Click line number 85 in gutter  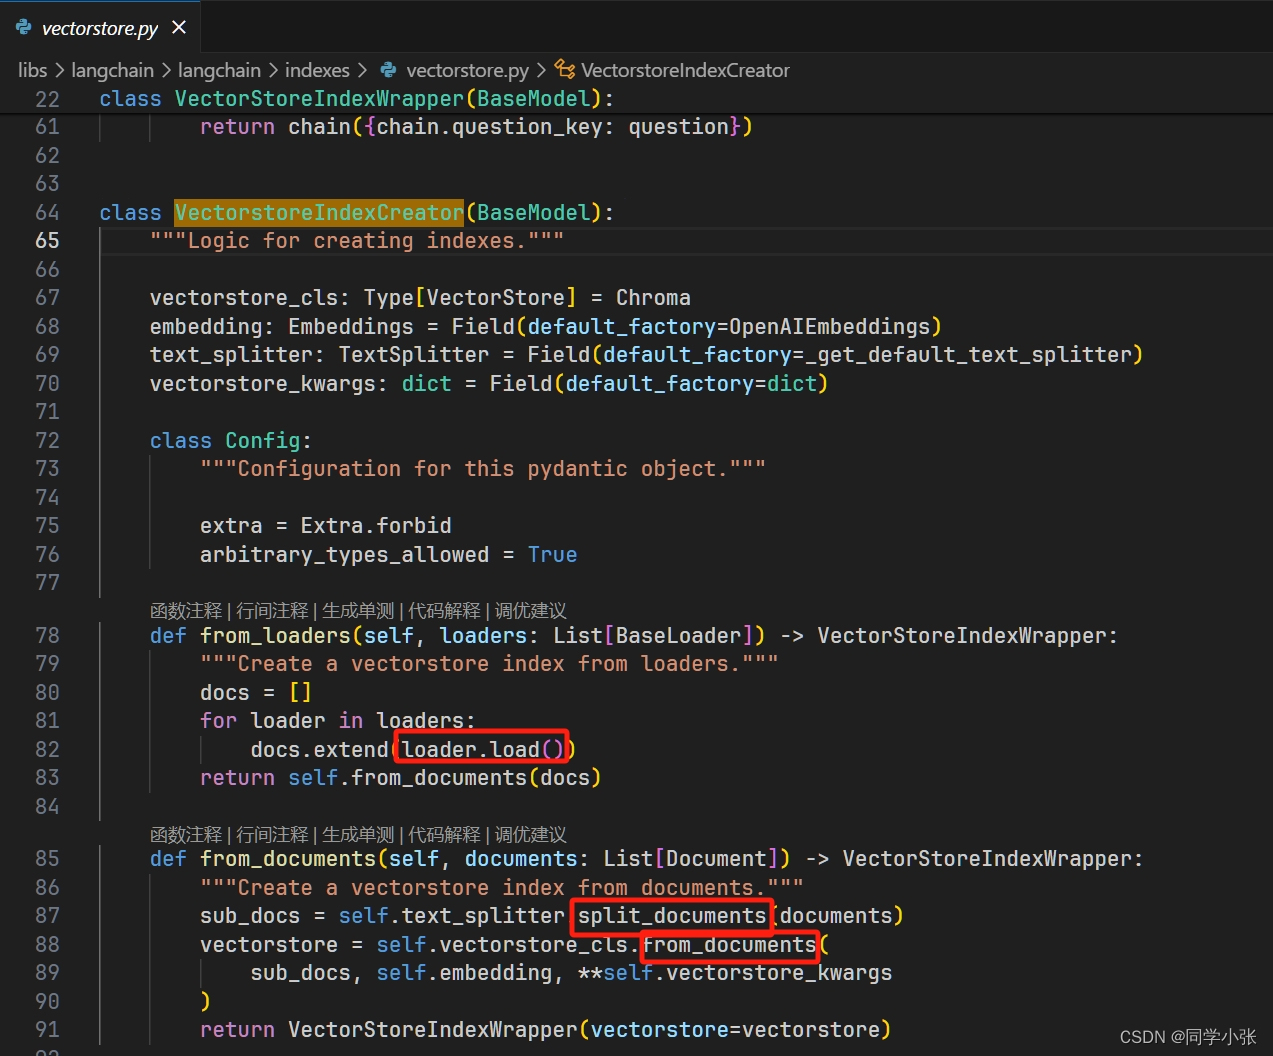click(47, 858)
